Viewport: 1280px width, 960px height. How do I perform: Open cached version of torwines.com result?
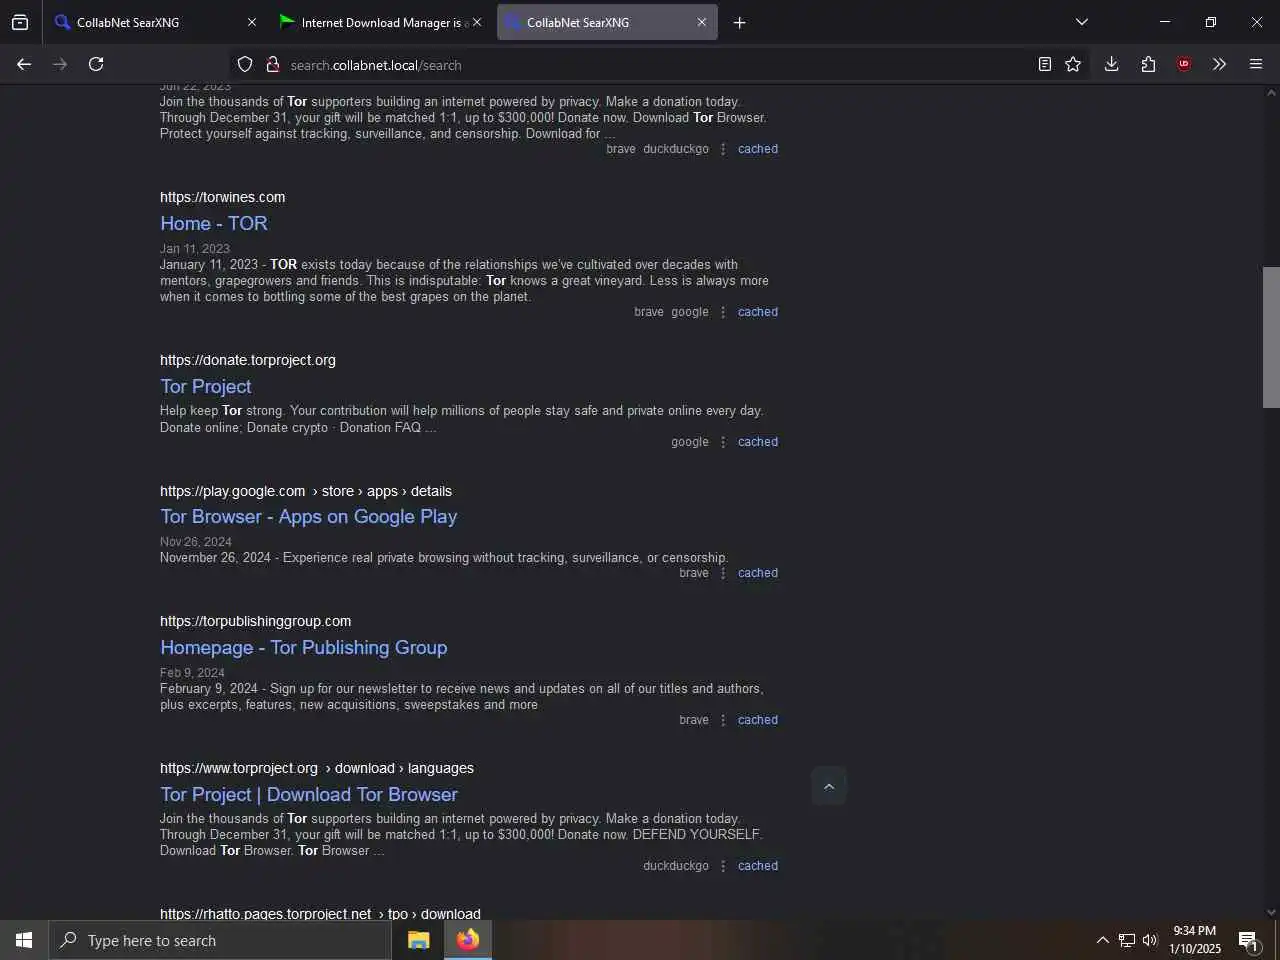[758, 312]
